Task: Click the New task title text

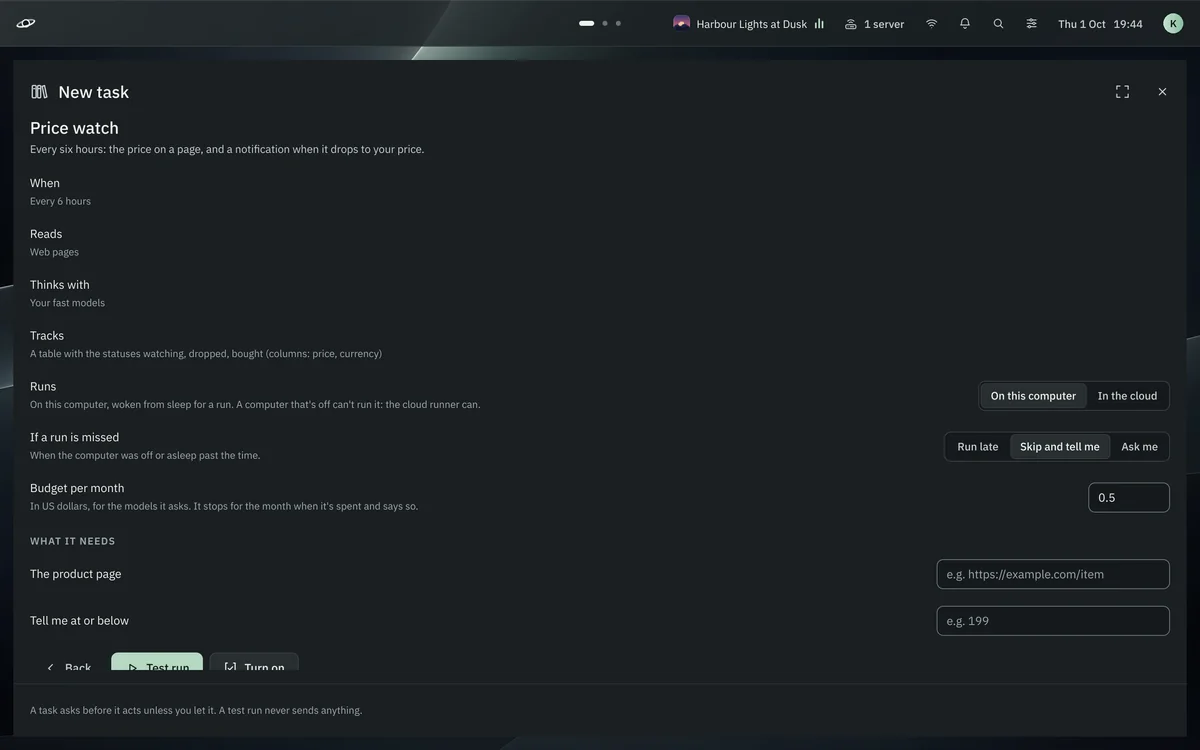Action: point(93,92)
